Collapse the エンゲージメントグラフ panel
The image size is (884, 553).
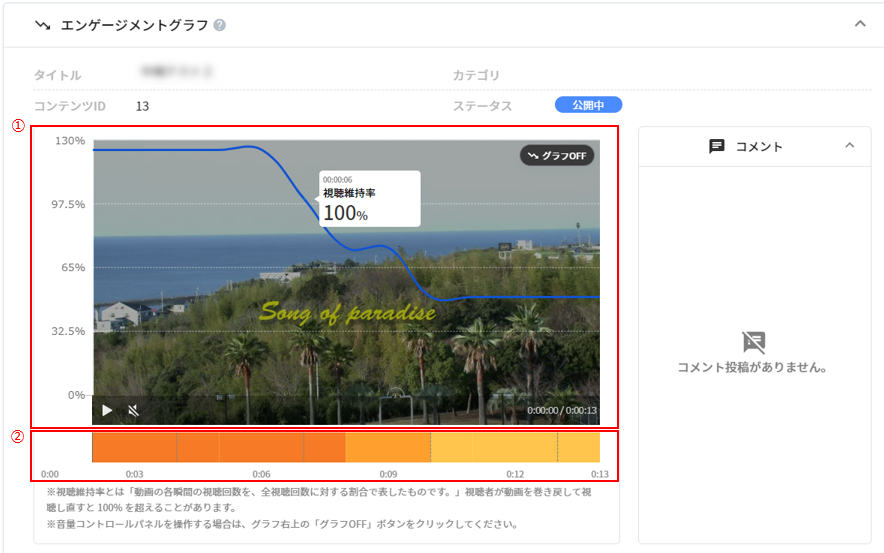tap(860, 24)
